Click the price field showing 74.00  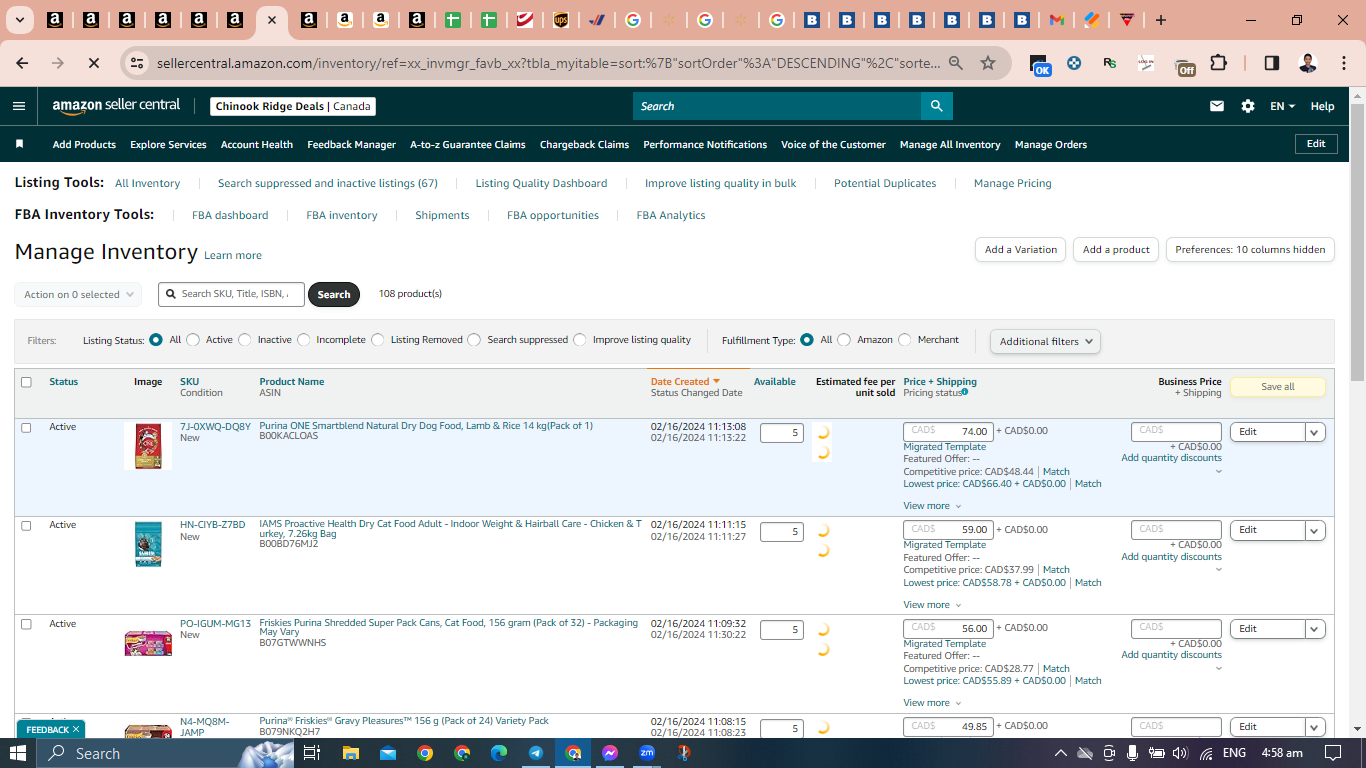point(949,432)
